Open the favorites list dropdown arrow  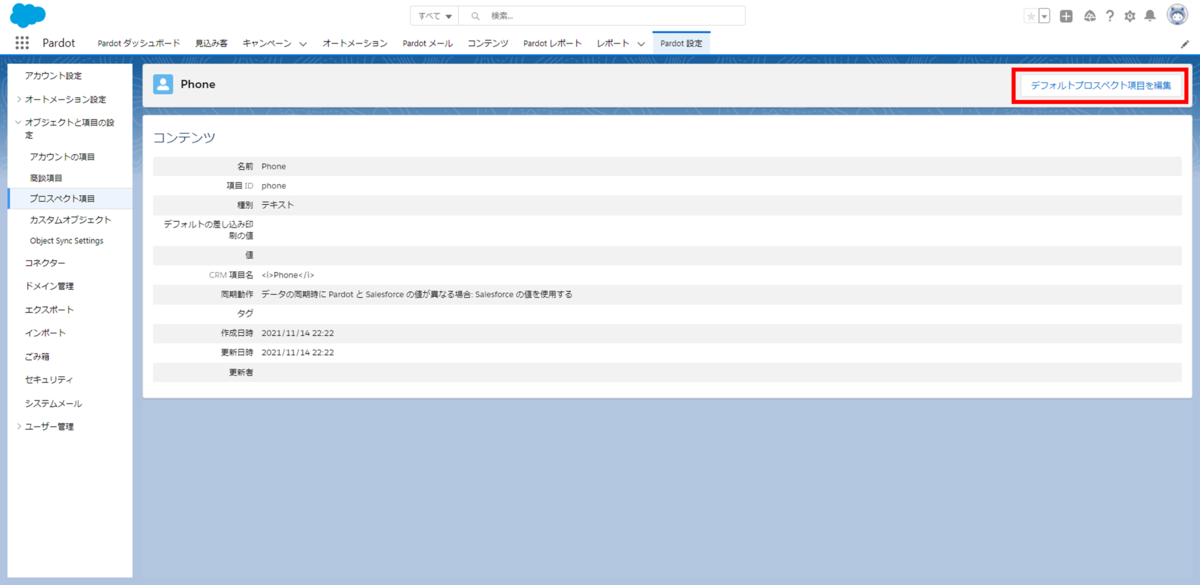1044,16
